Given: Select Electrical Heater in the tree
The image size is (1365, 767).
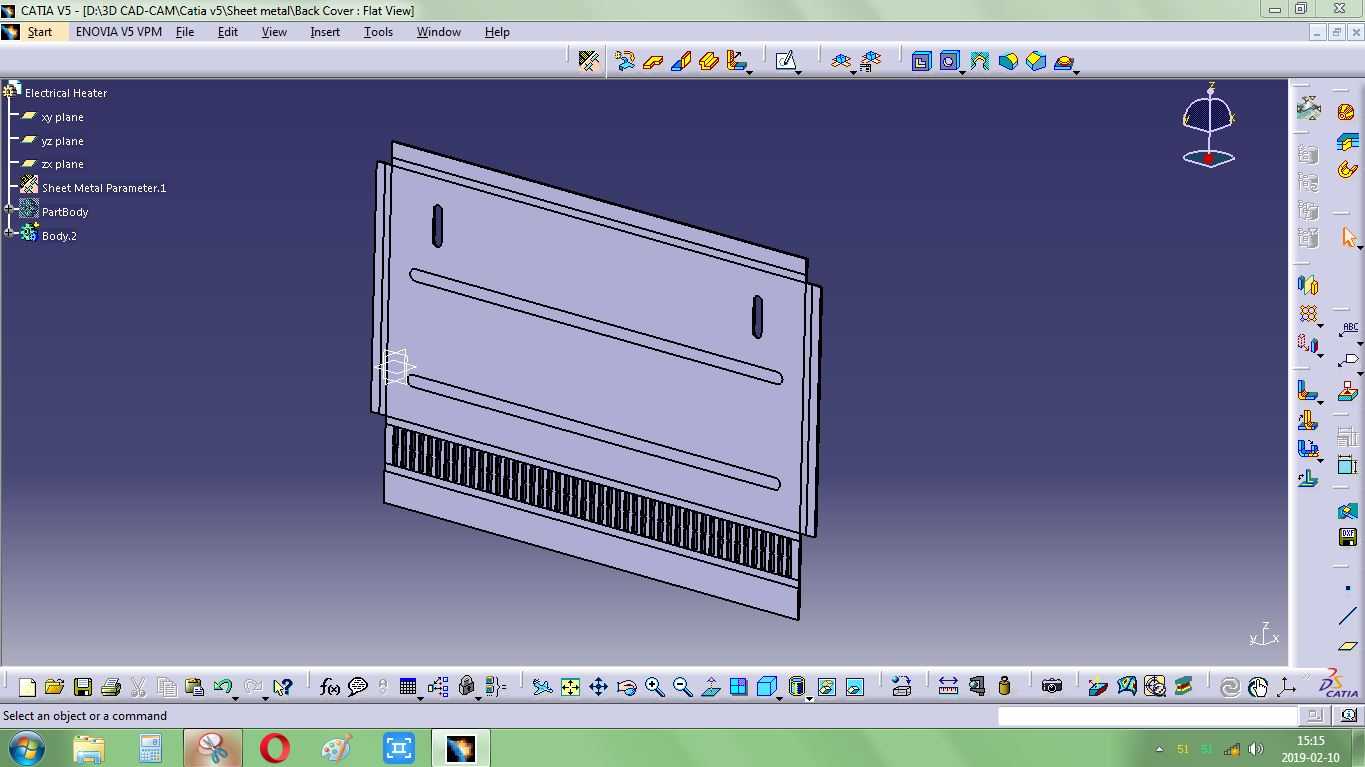Looking at the screenshot, I should point(66,93).
